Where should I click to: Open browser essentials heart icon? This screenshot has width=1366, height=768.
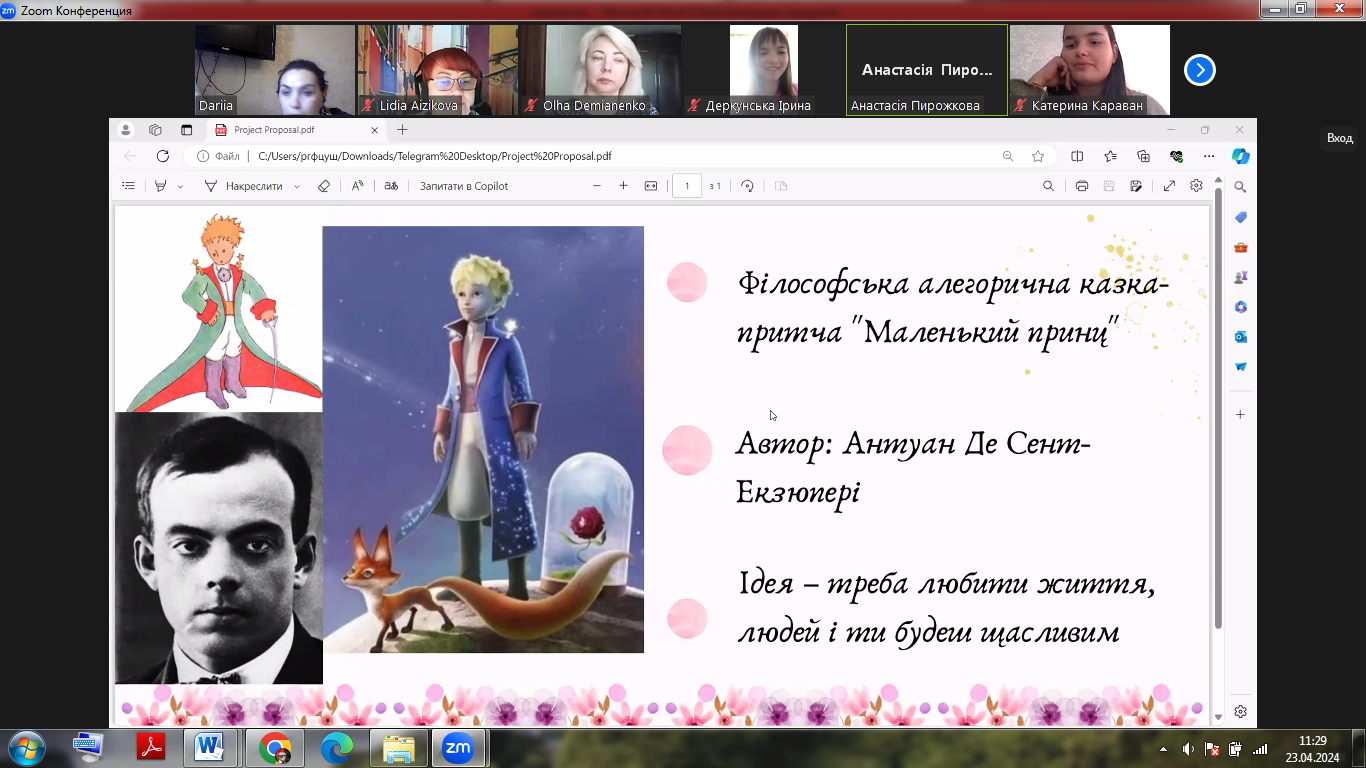1176,156
